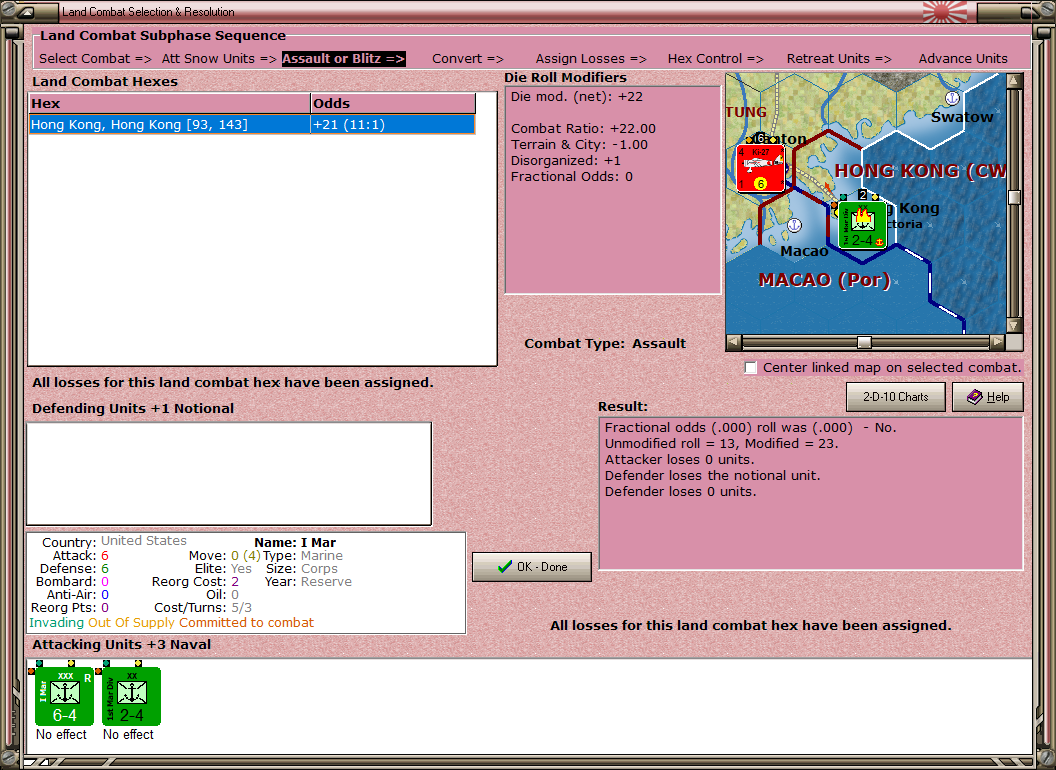Screen dimensions: 1056x770
Task: Enable Center linked map on selected combat
Action: point(751,368)
